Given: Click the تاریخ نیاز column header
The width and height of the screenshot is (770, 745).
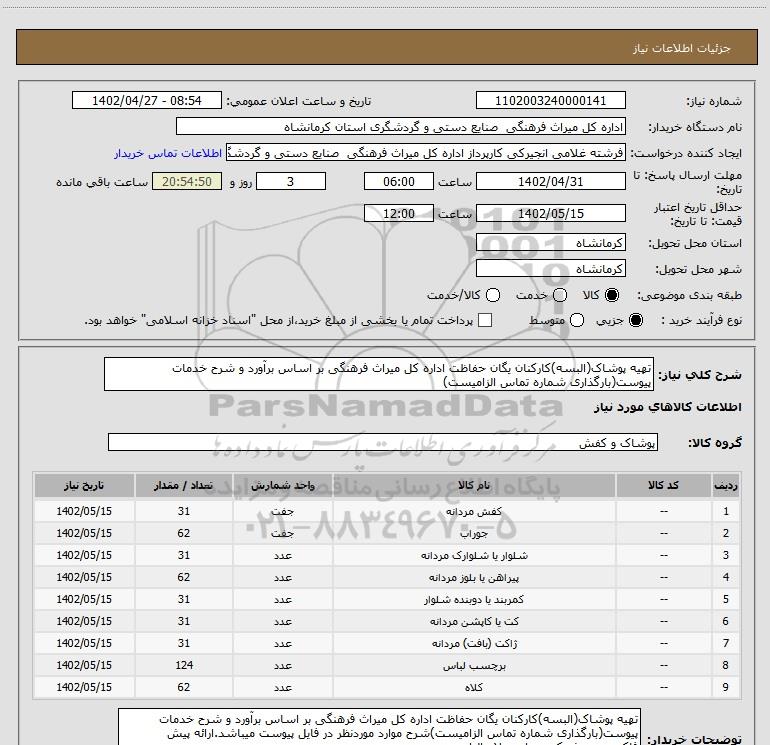Looking at the screenshot, I should coord(84,486).
